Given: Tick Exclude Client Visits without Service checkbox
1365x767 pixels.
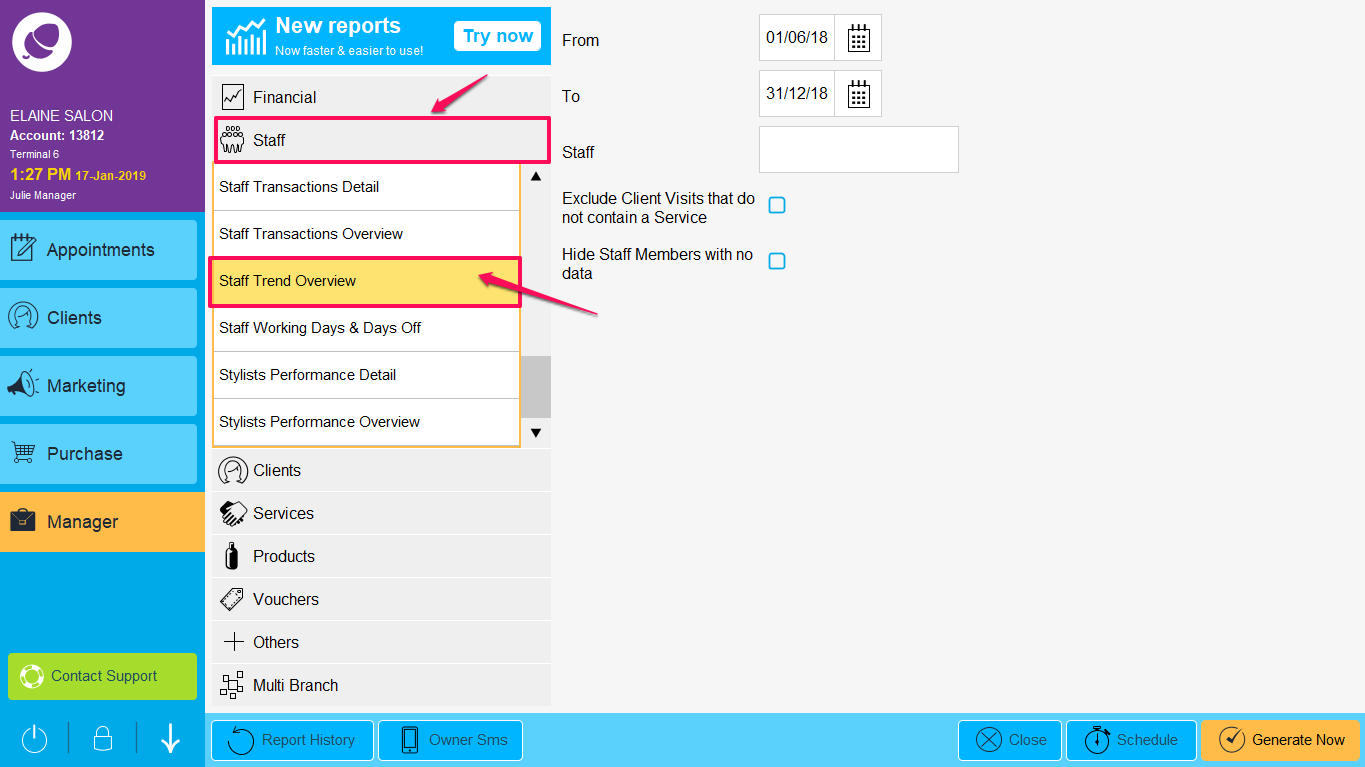Looking at the screenshot, I should tap(777, 206).
